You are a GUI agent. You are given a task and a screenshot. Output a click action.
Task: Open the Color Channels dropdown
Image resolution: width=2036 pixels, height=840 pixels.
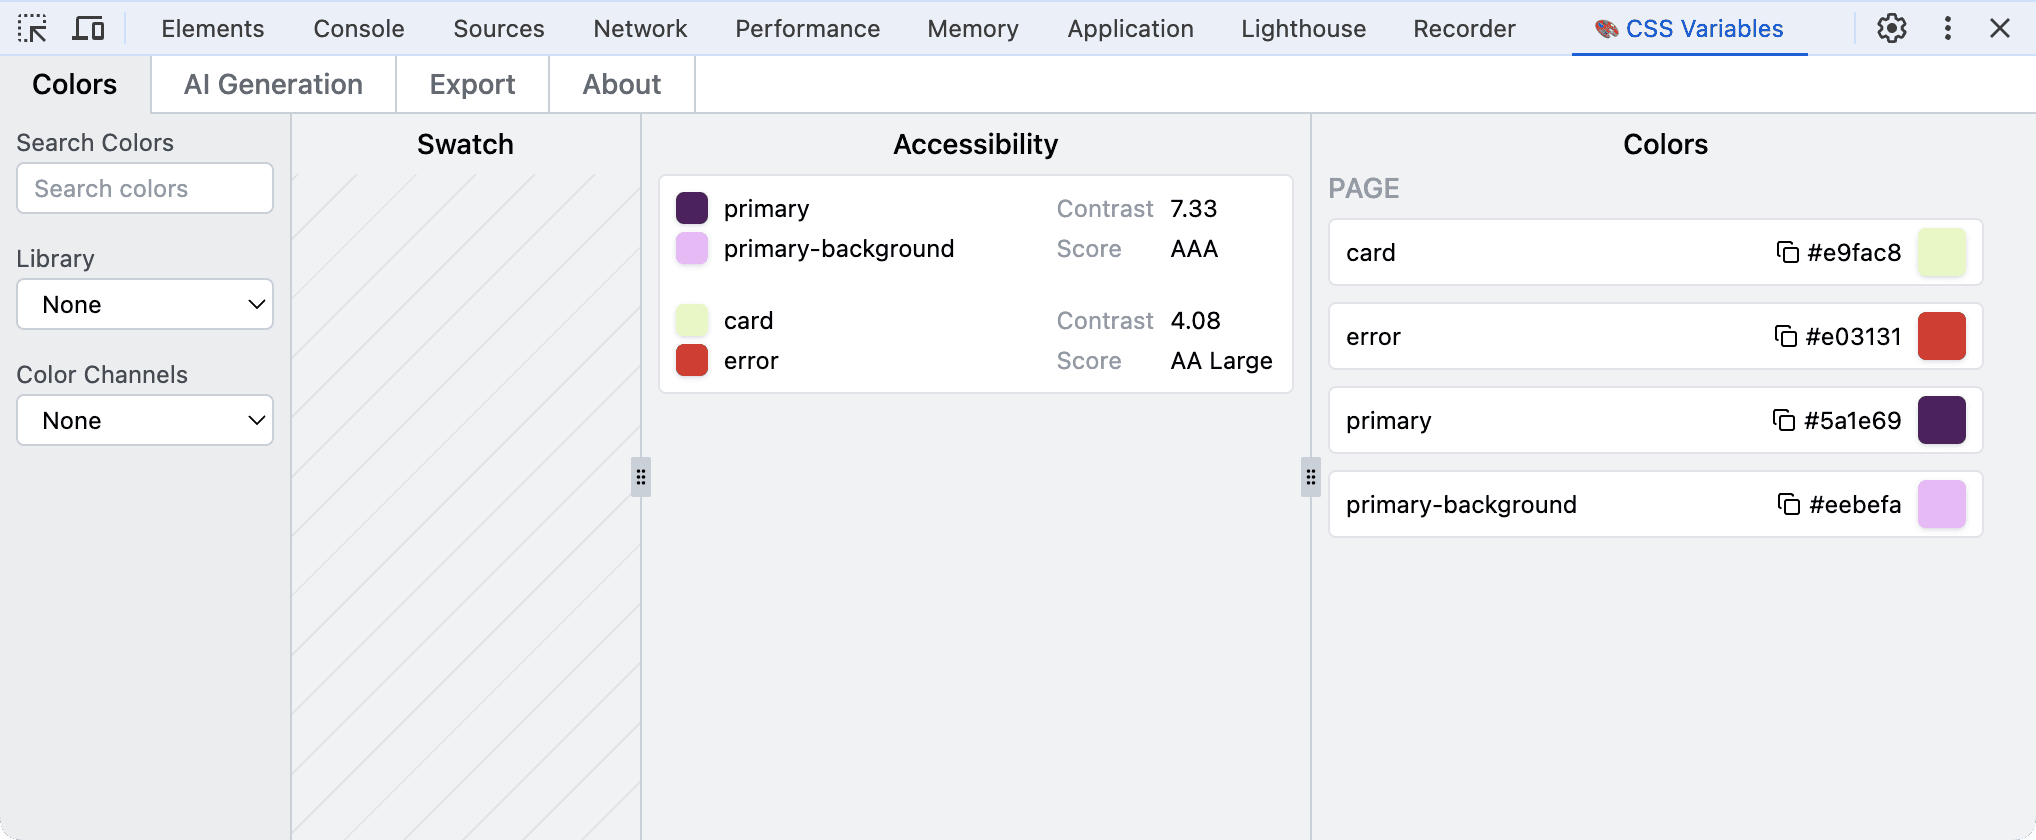coord(145,421)
